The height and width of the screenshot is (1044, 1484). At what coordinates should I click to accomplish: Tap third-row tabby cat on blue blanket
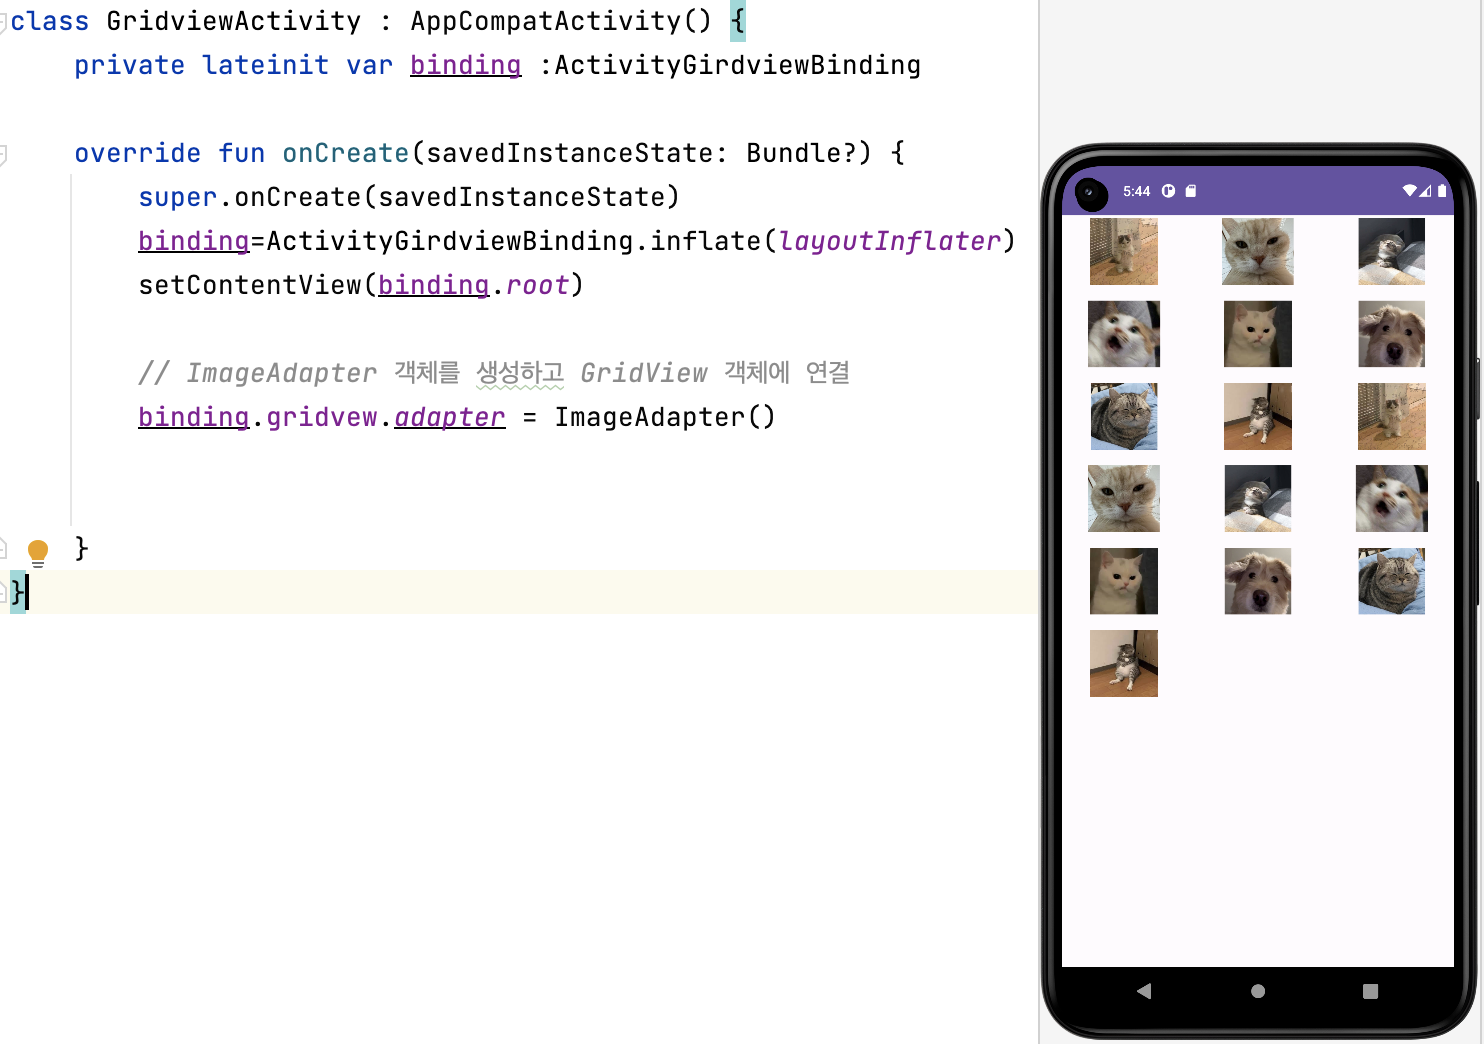[x=1124, y=416]
